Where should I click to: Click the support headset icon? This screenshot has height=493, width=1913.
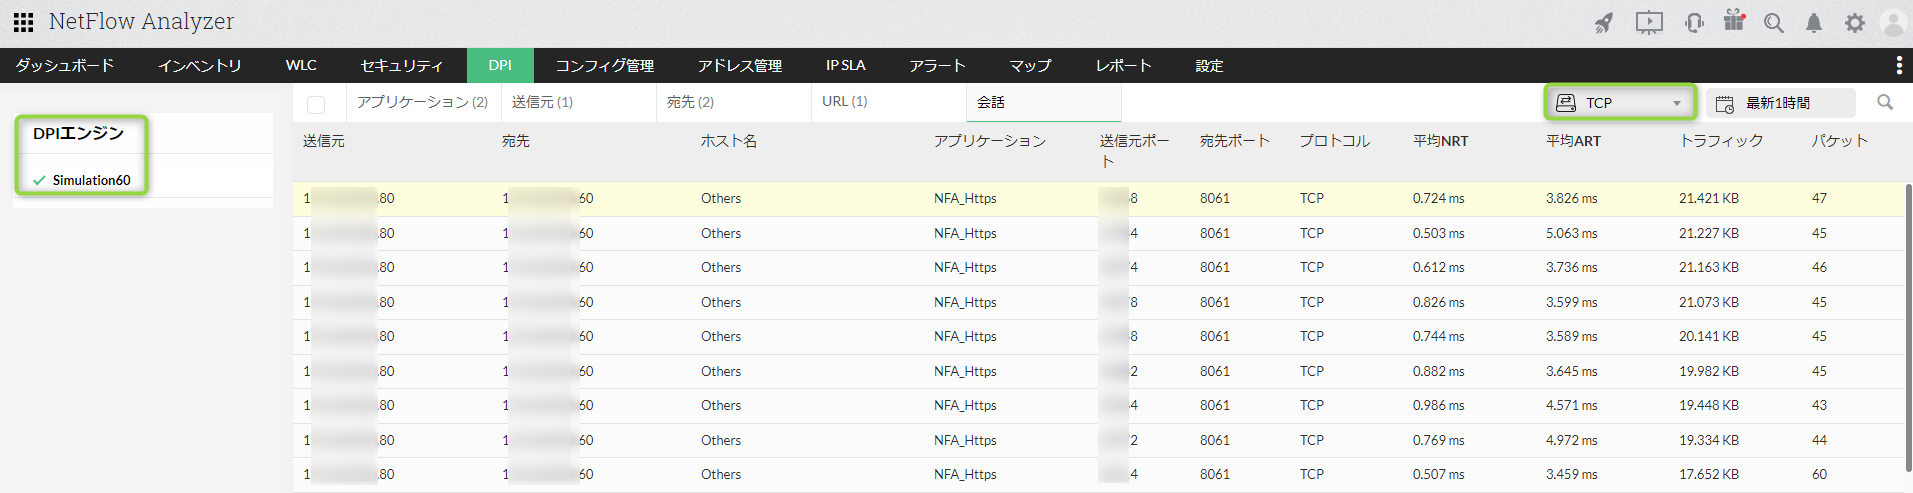[1694, 23]
